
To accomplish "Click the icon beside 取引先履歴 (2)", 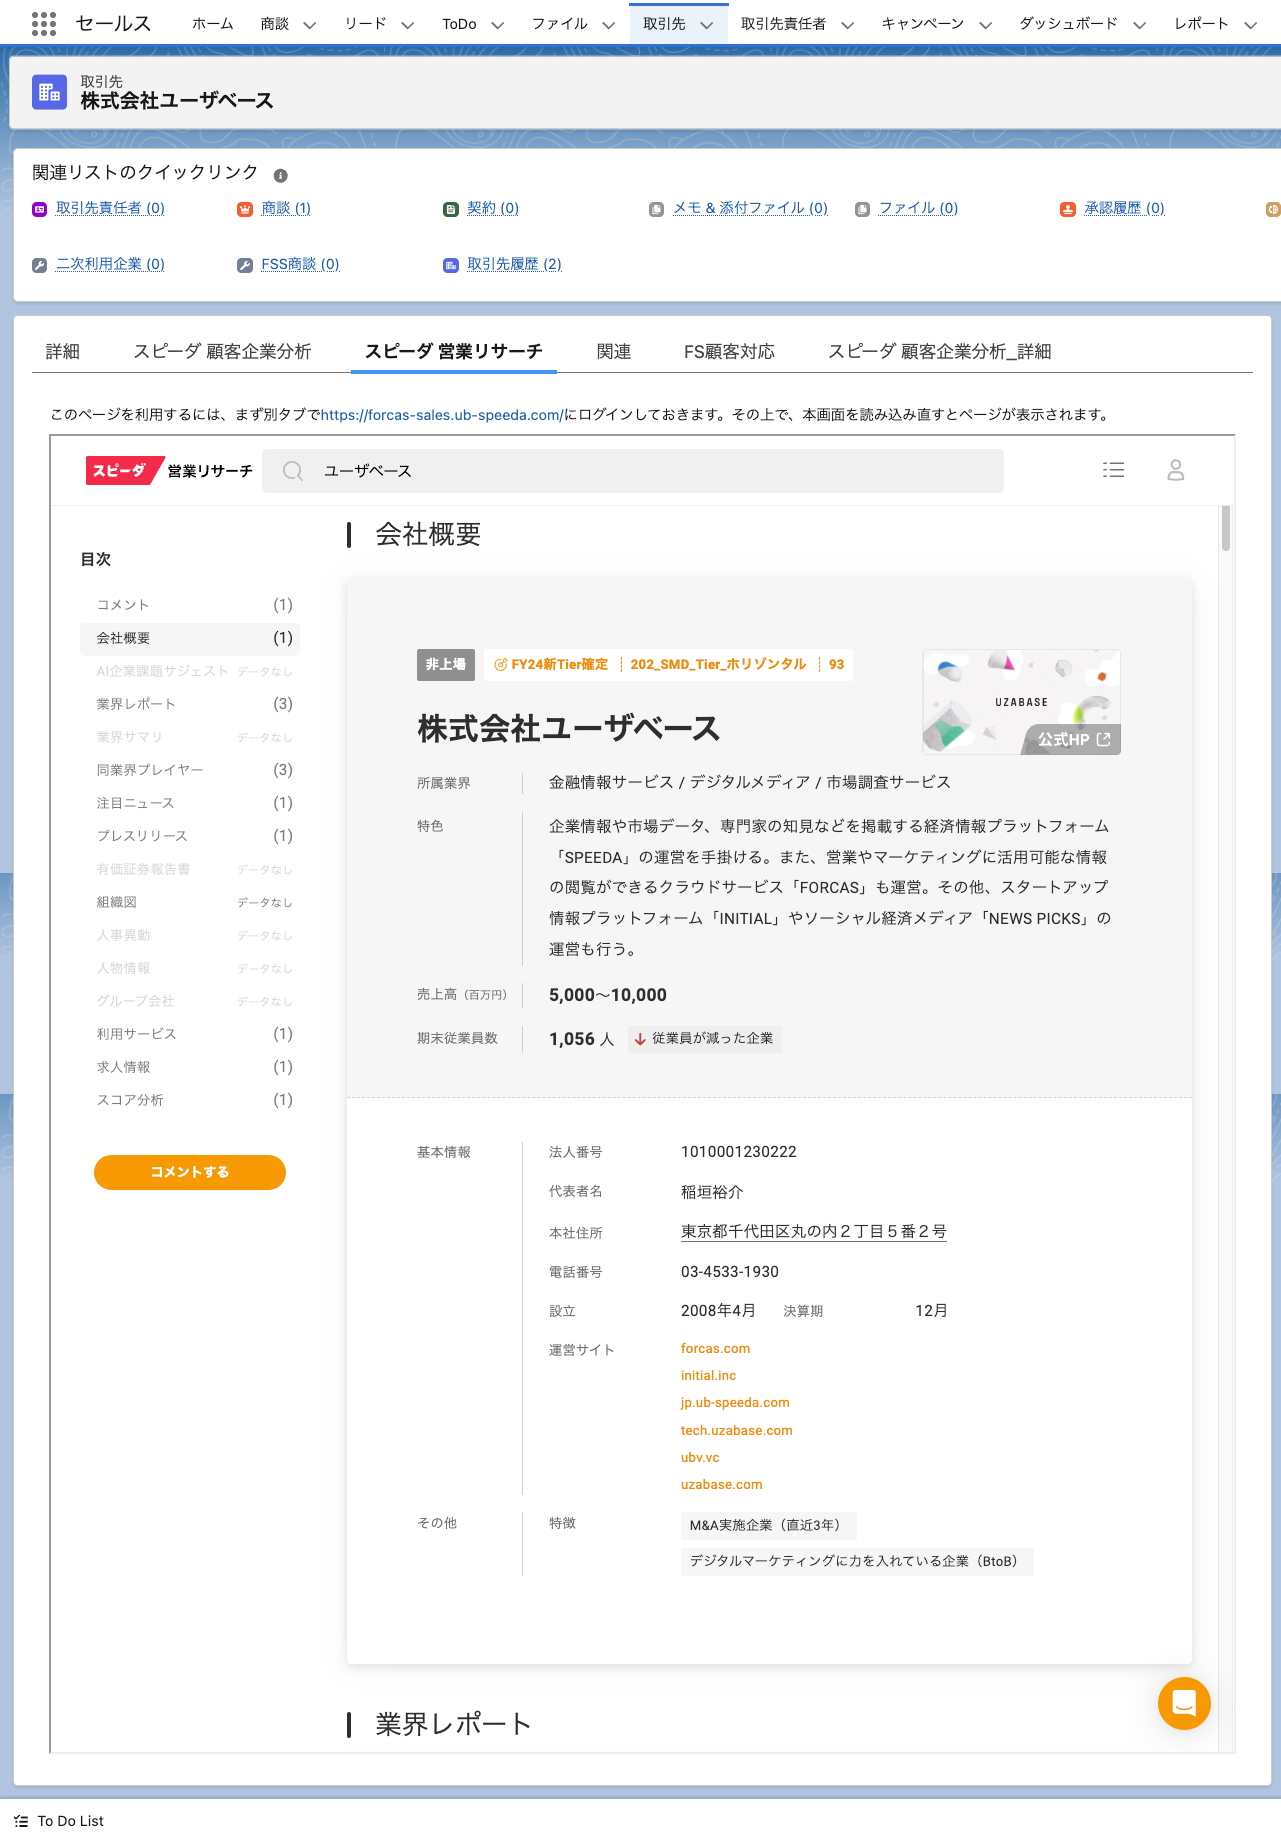I will [x=451, y=265].
